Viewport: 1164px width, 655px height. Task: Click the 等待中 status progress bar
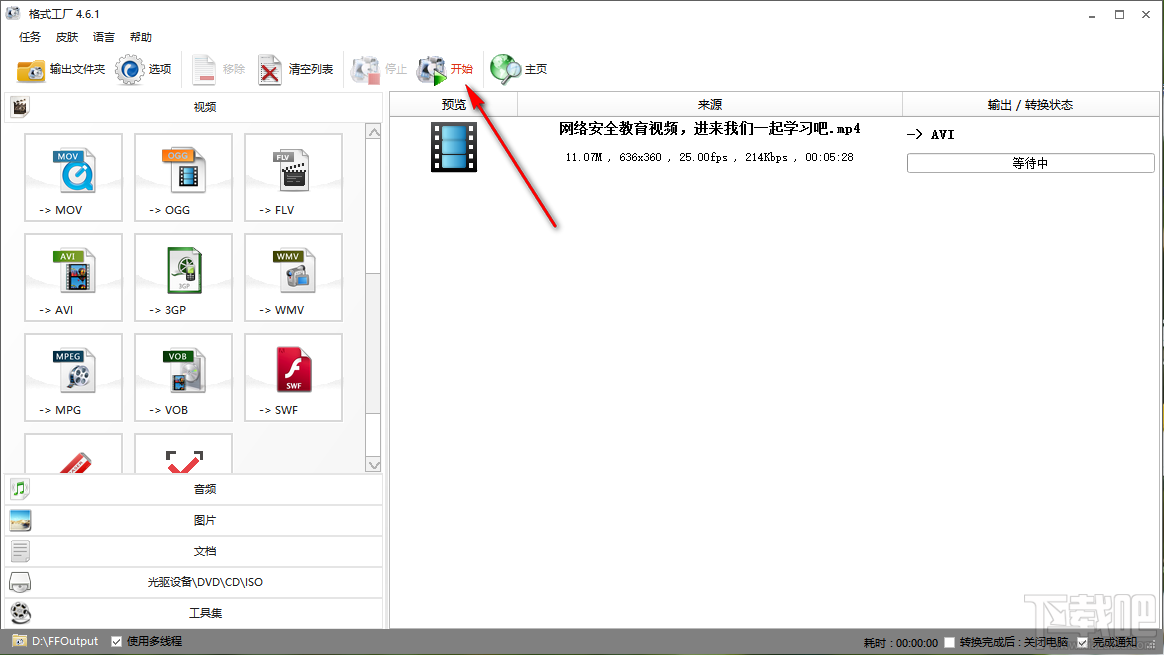tap(1030, 163)
